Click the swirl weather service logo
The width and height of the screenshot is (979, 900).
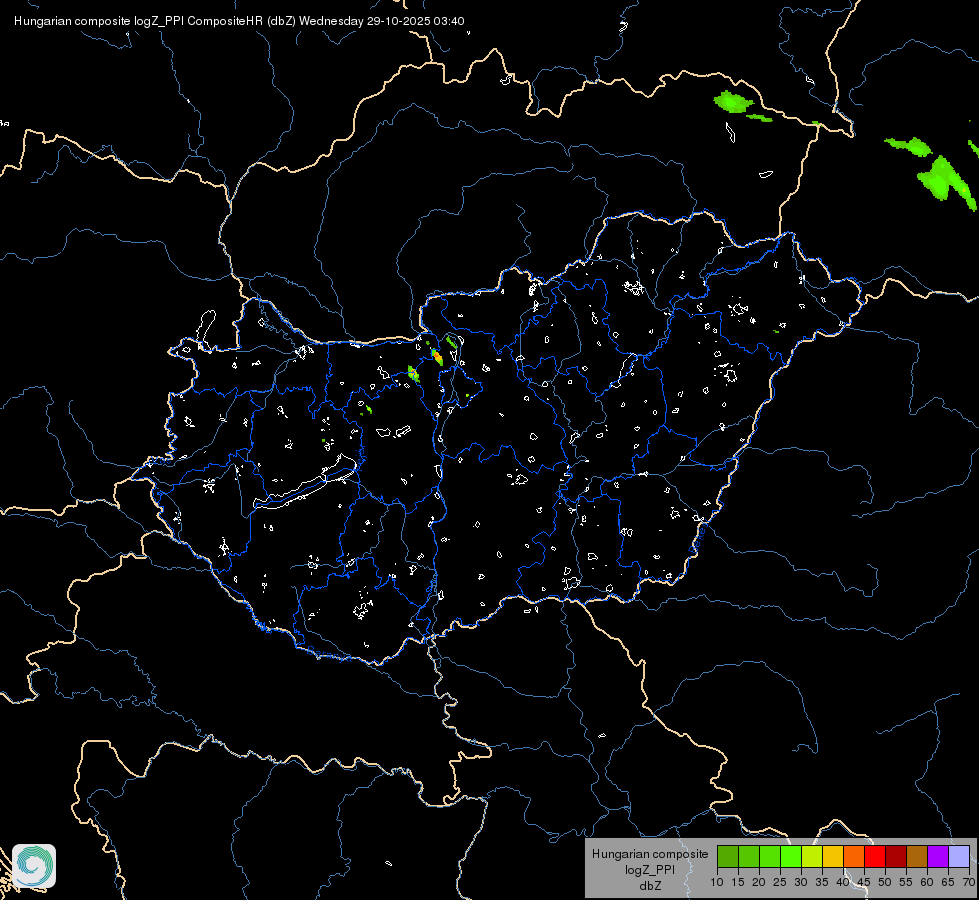[x=34, y=866]
